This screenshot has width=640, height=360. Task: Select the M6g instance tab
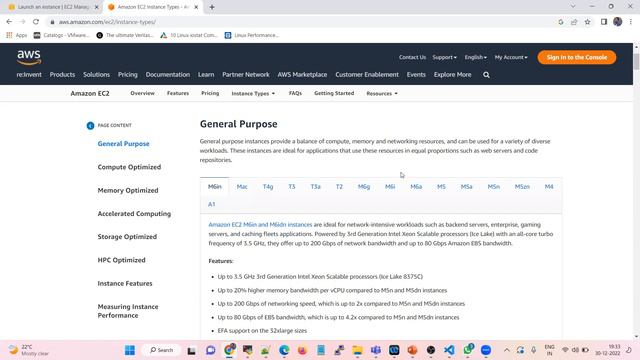(x=364, y=187)
